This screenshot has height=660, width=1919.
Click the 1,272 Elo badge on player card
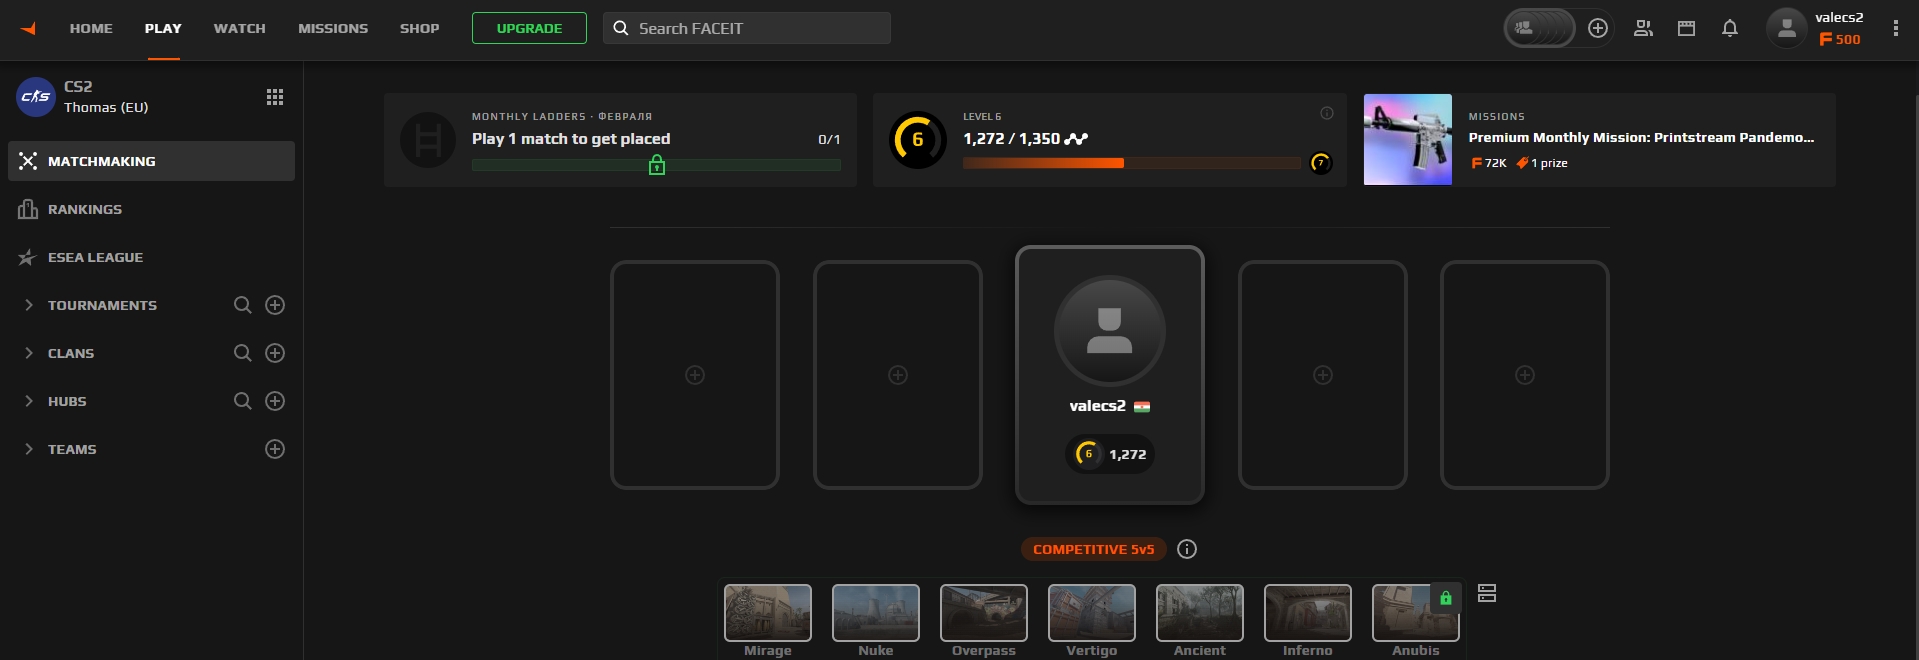[1110, 454]
